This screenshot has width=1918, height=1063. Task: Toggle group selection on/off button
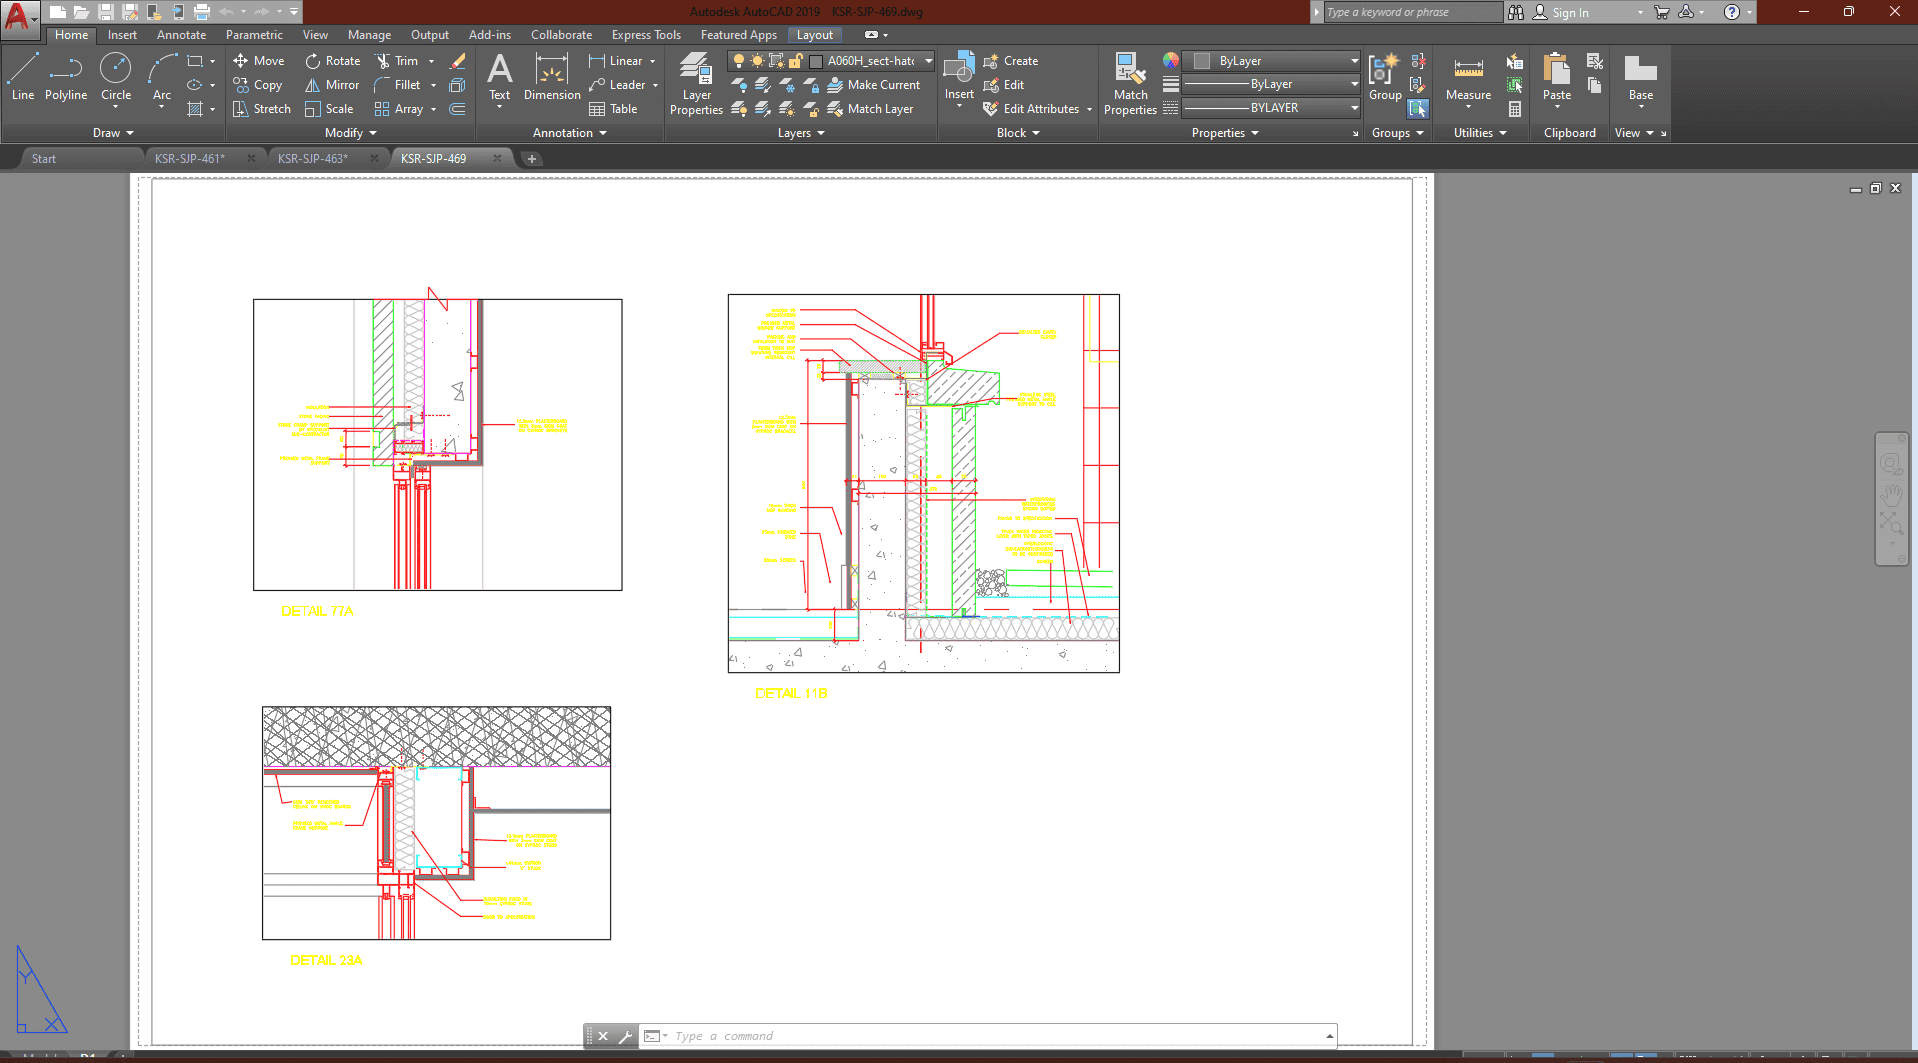(1418, 108)
